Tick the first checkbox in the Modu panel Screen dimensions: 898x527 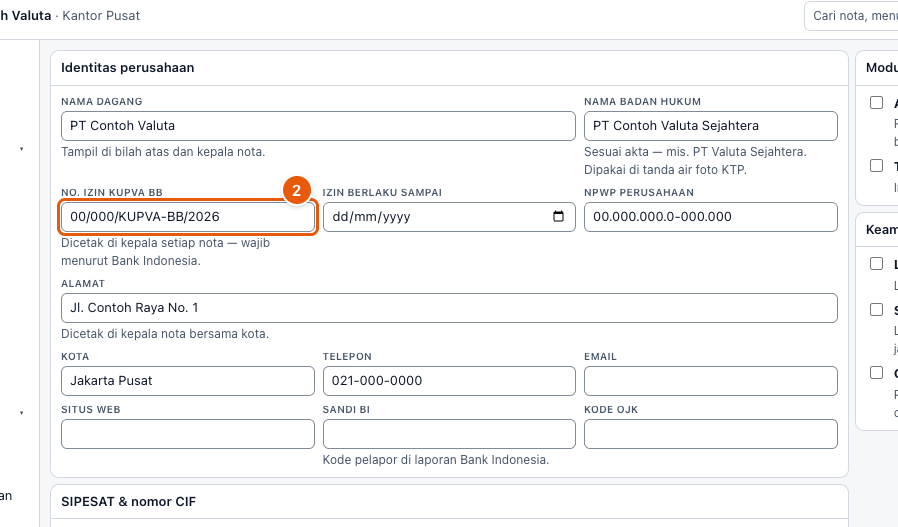pos(876,103)
